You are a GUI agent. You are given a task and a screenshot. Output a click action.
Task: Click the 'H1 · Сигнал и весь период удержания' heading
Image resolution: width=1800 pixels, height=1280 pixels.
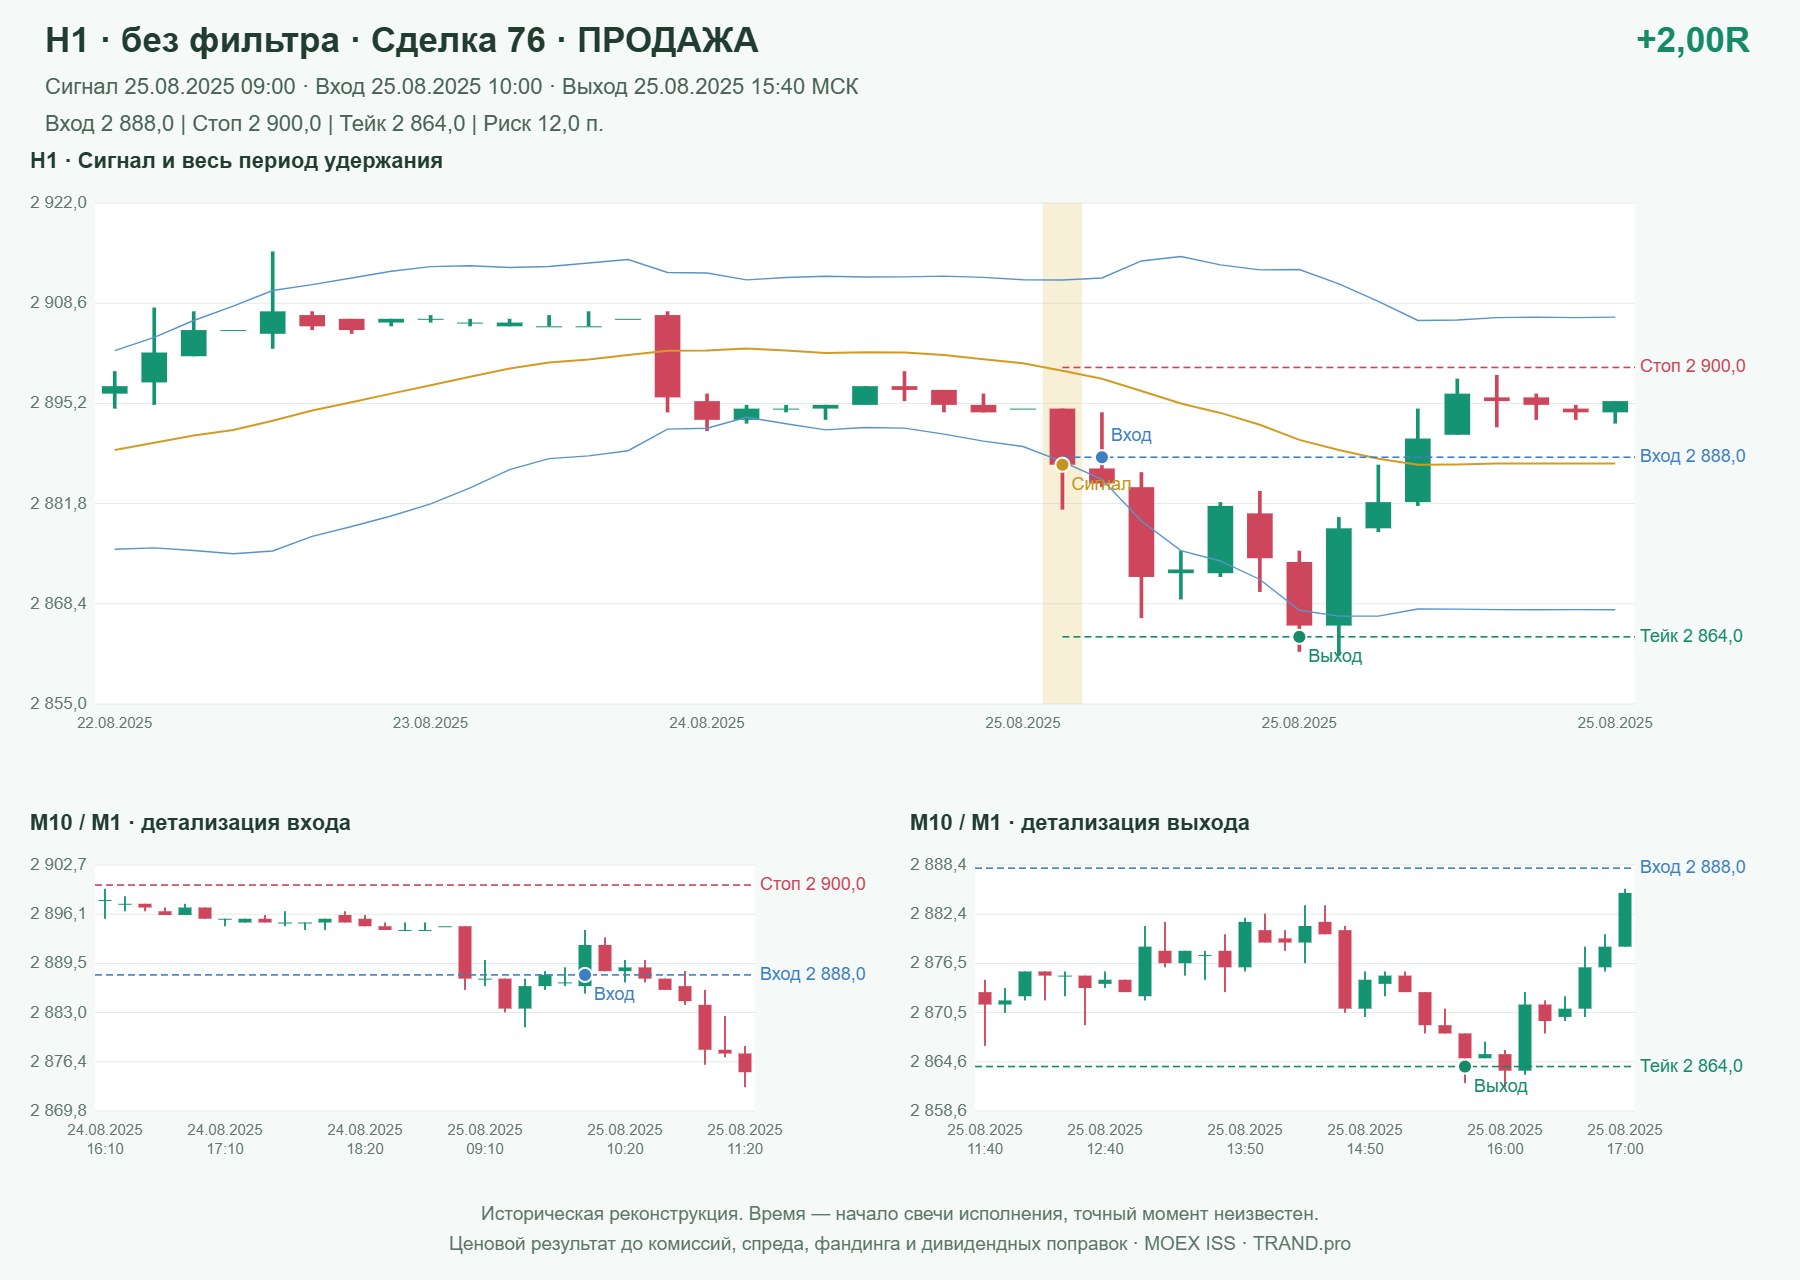coord(237,161)
